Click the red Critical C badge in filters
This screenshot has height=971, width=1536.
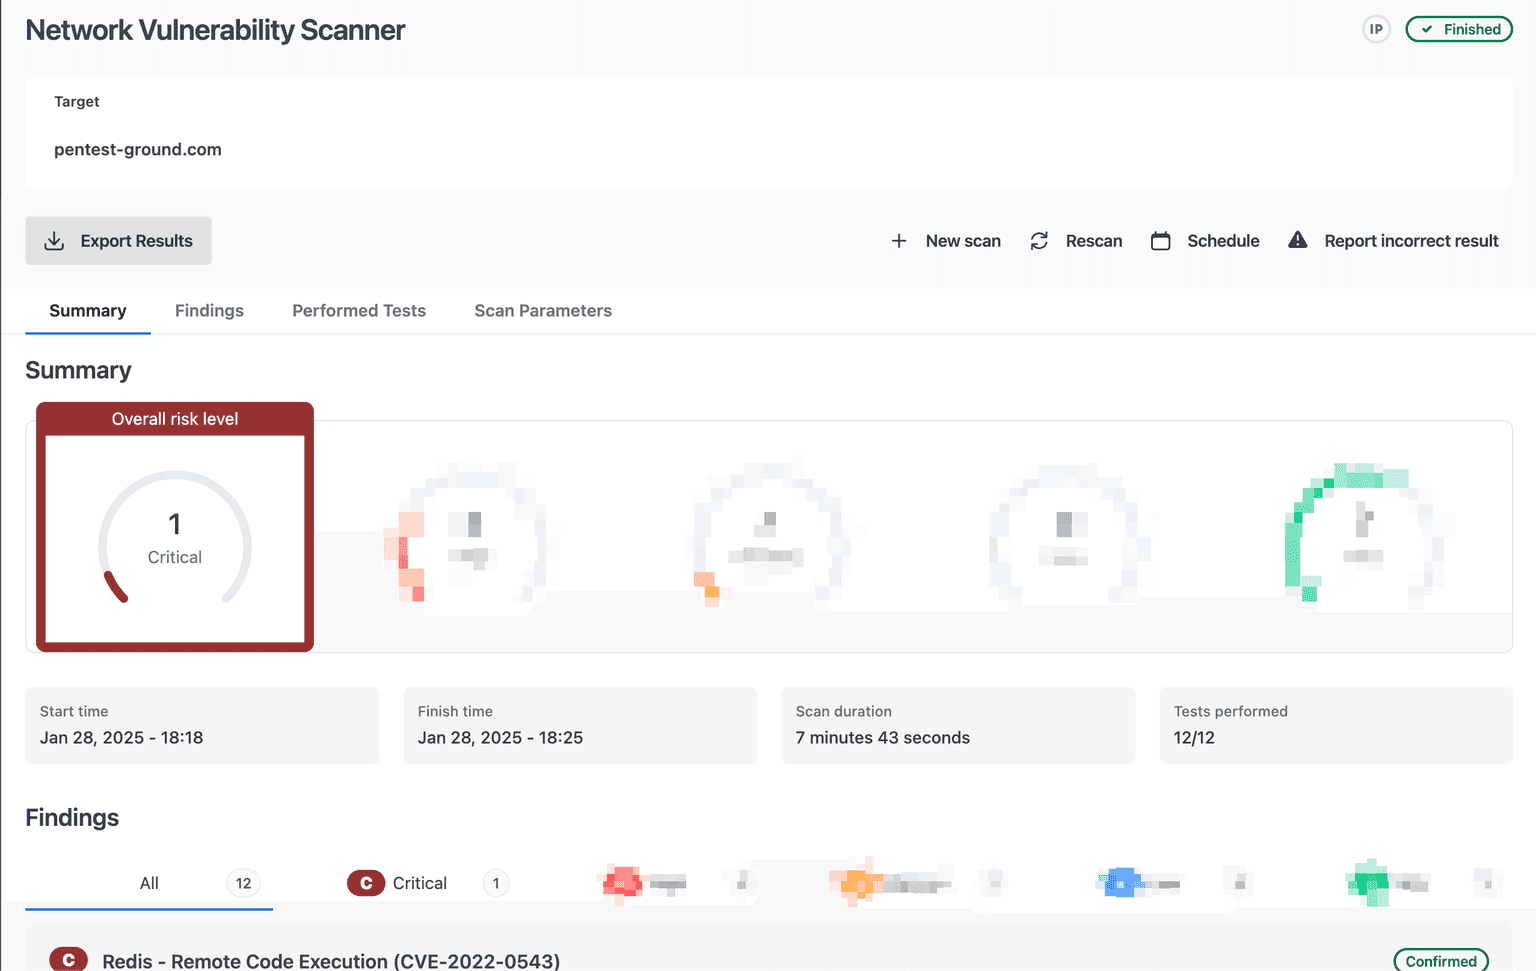coord(366,883)
